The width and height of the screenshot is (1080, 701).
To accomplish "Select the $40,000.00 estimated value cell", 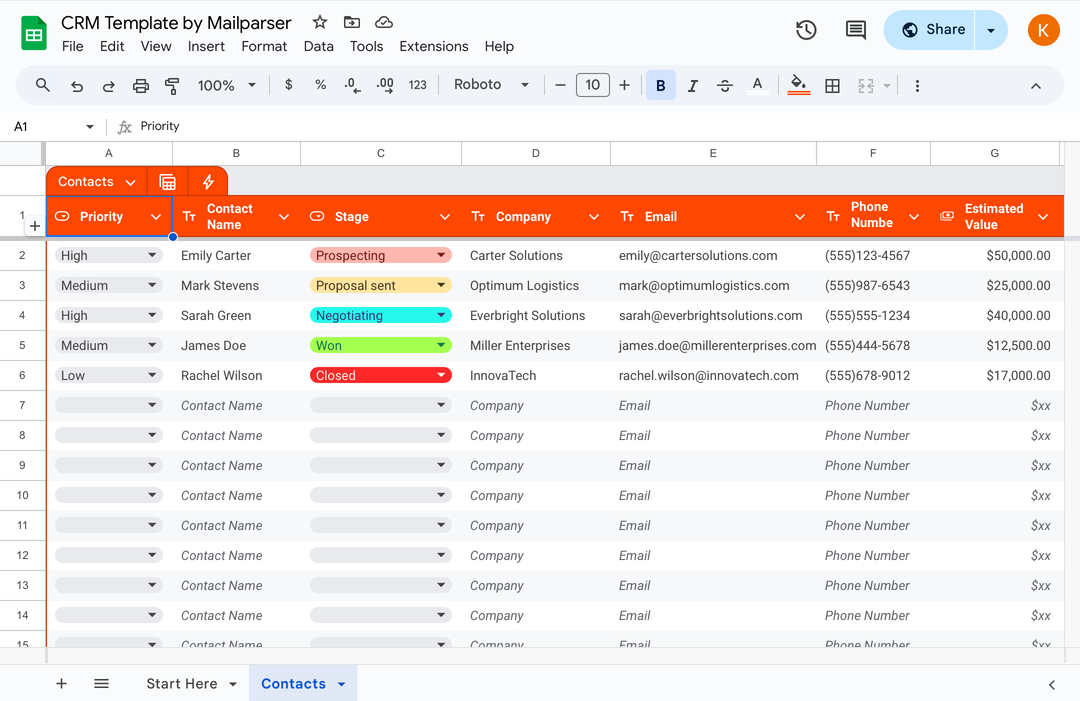I will tap(995, 315).
